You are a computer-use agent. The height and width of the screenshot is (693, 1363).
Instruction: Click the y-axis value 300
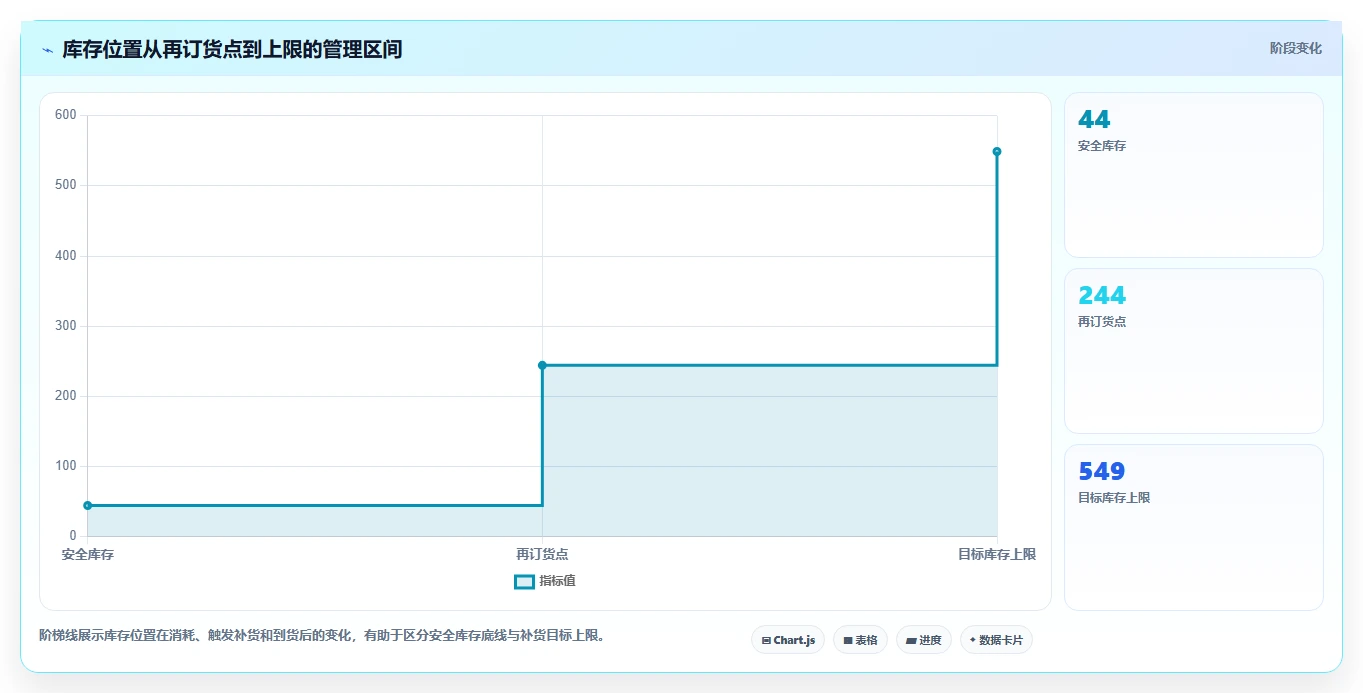point(66,326)
